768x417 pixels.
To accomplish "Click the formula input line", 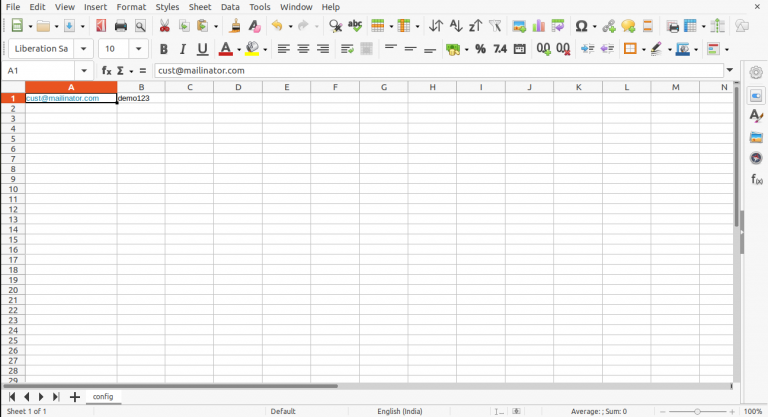I will (439, 71).
